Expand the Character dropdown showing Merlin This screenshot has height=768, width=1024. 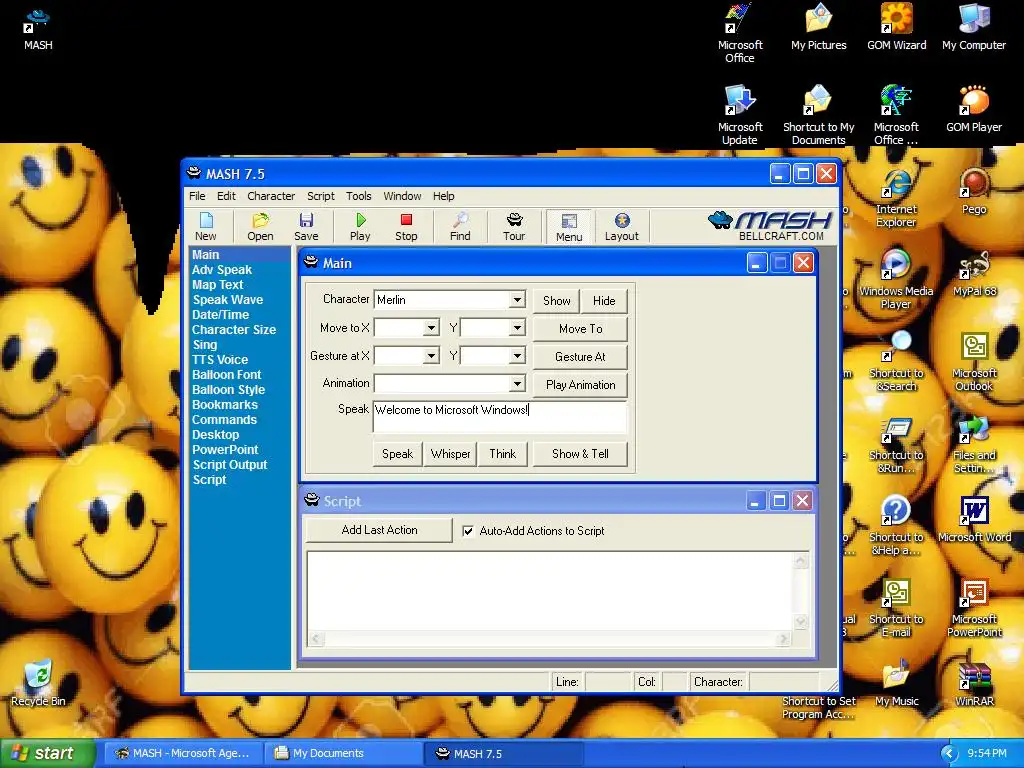(x=517, y=300)
